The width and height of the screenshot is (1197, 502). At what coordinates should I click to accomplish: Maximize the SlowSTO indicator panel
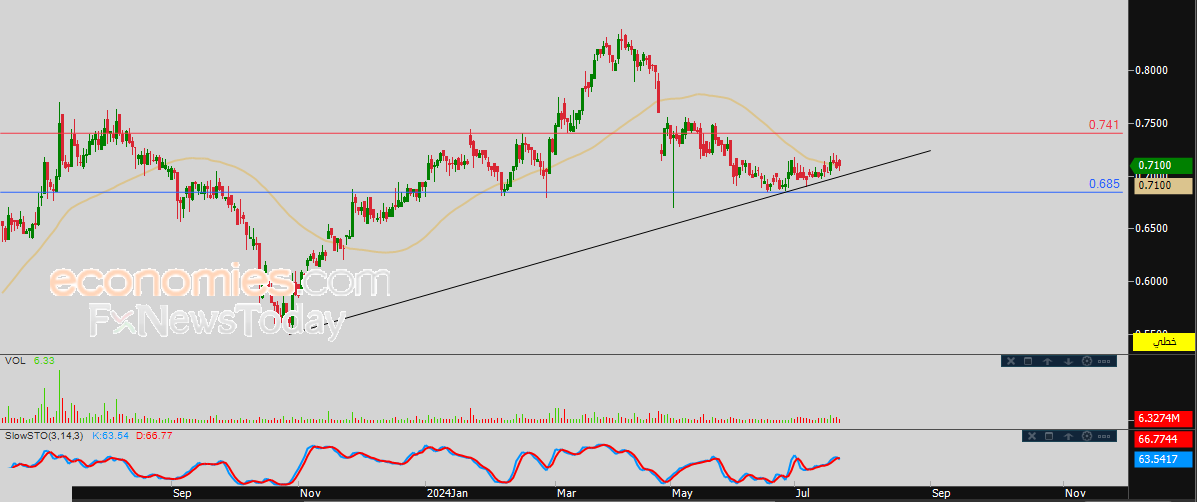1049,436
